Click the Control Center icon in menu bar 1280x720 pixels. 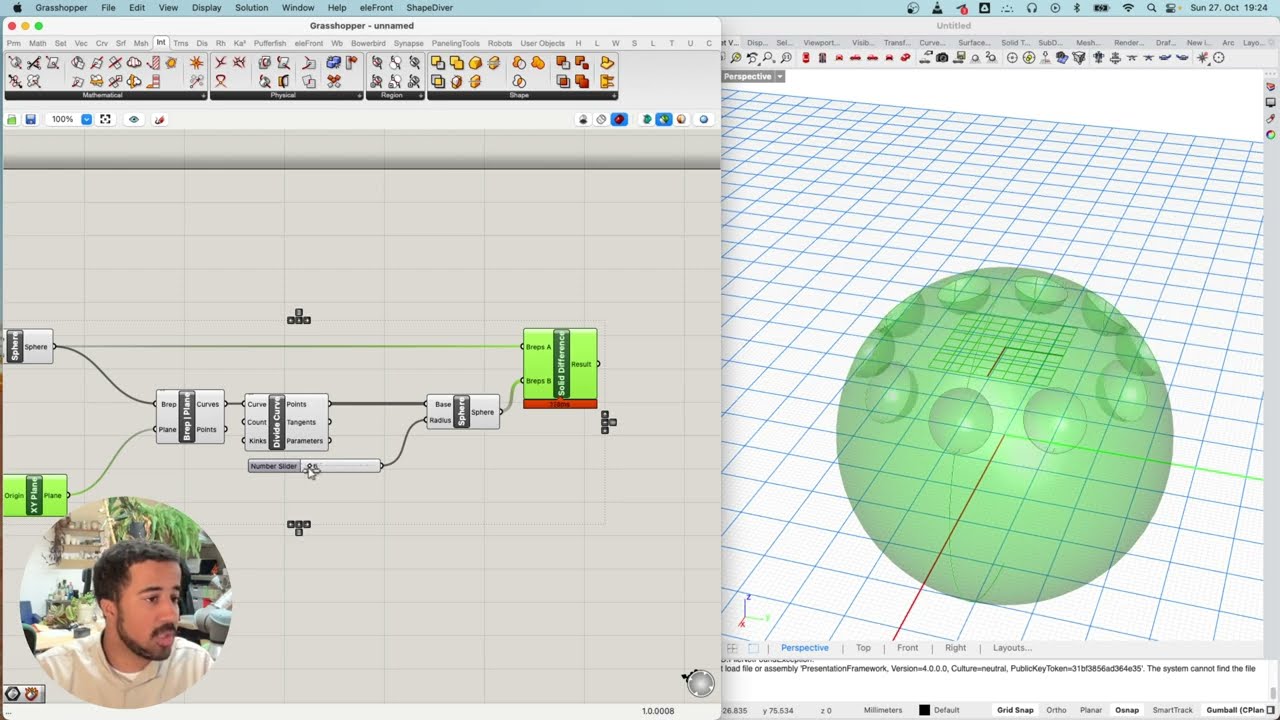coord(1172,8)
